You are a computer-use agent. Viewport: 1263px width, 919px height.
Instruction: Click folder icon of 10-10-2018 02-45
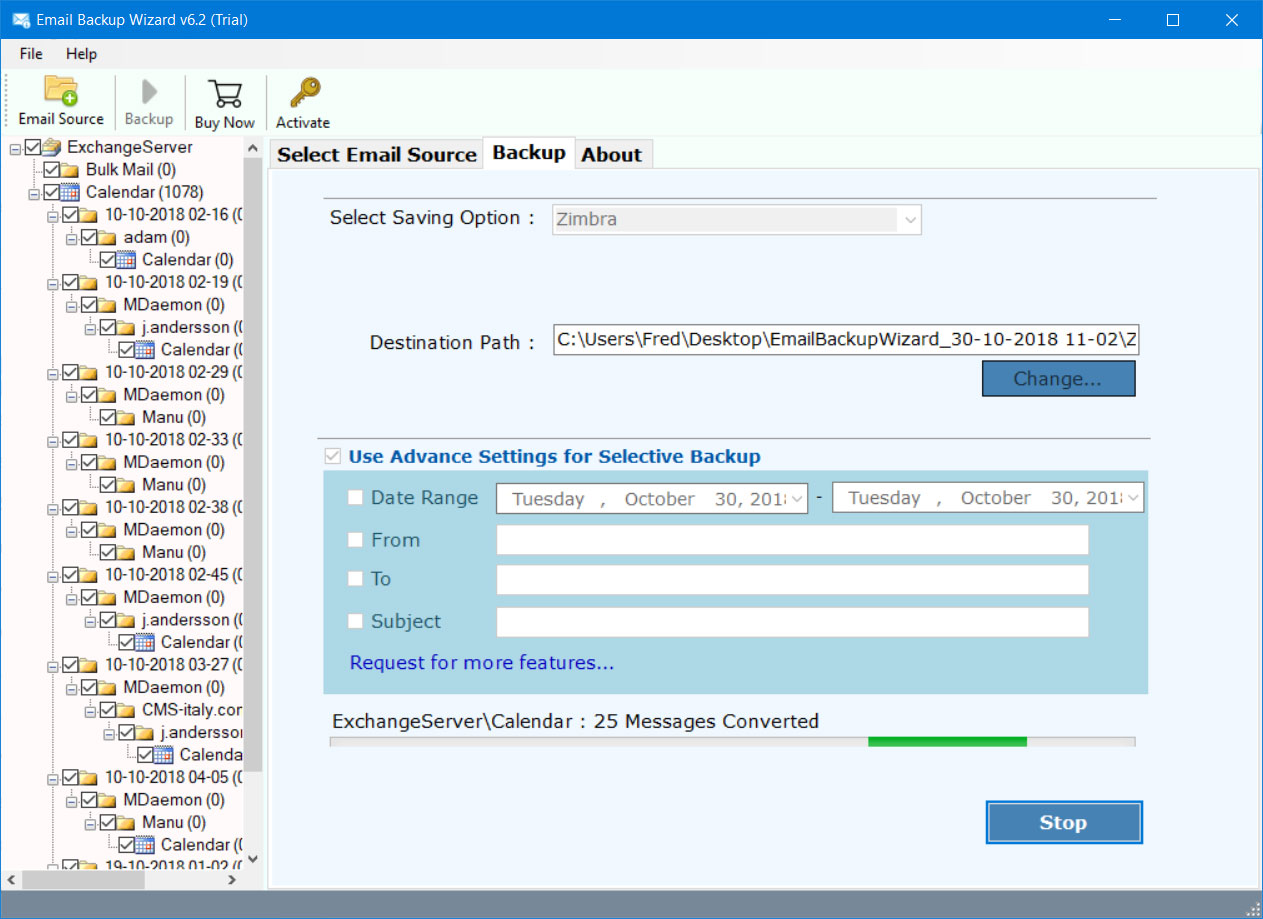[x=89, y=575]
